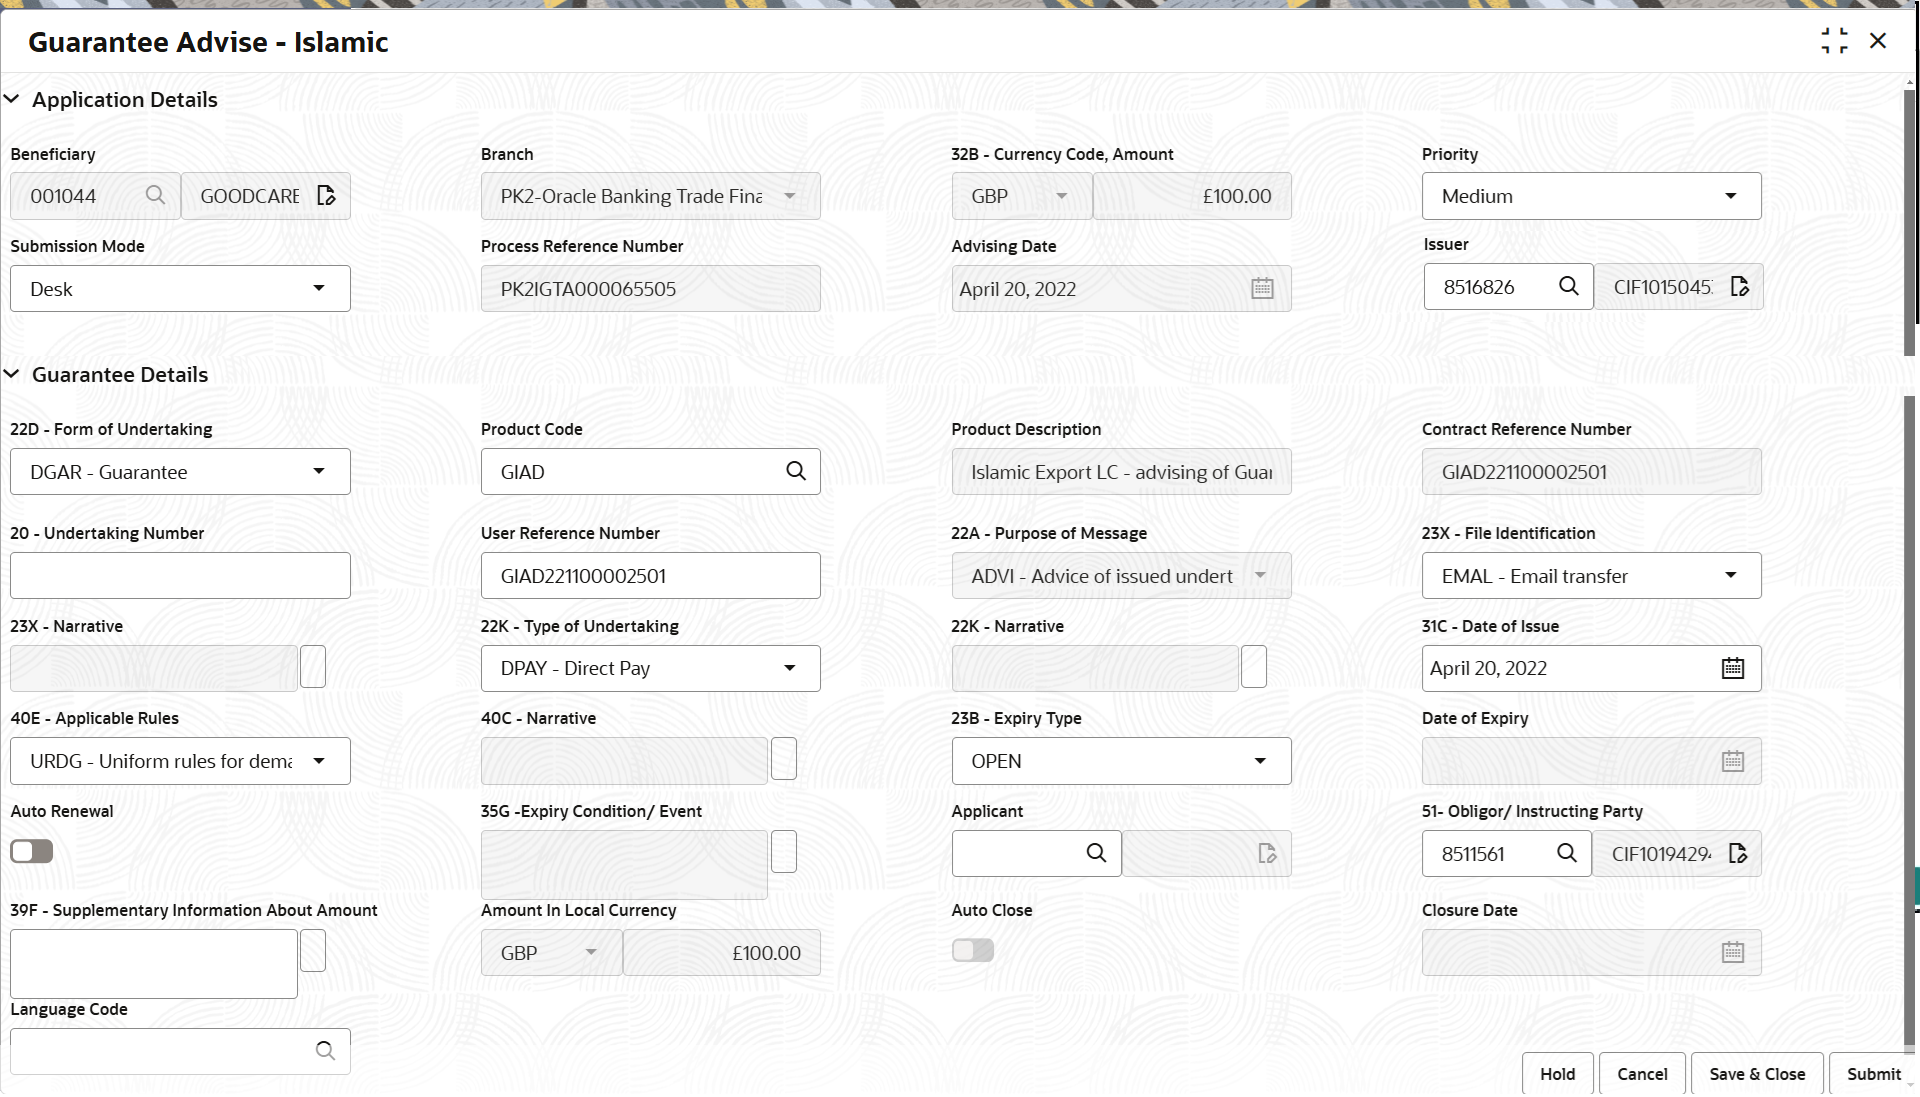Screen dimensions: 1920x1097
Task: Open the Date of Issue calendar picker
Action: [x=1732, y=668]
